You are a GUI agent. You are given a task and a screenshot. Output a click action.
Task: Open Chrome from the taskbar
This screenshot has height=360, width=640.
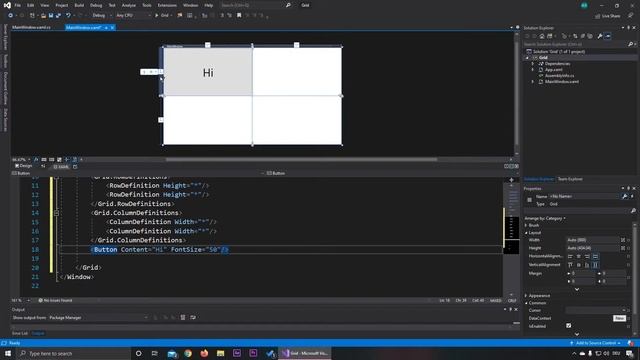188,353
